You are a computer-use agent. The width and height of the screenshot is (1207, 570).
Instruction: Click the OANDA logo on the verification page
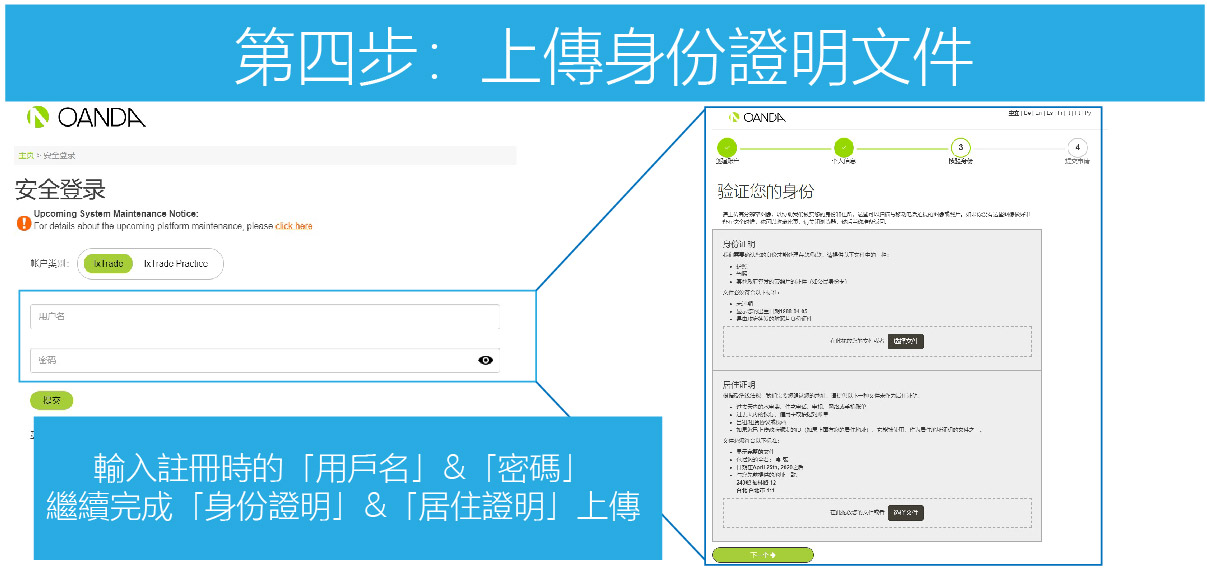tap(757, 117)
